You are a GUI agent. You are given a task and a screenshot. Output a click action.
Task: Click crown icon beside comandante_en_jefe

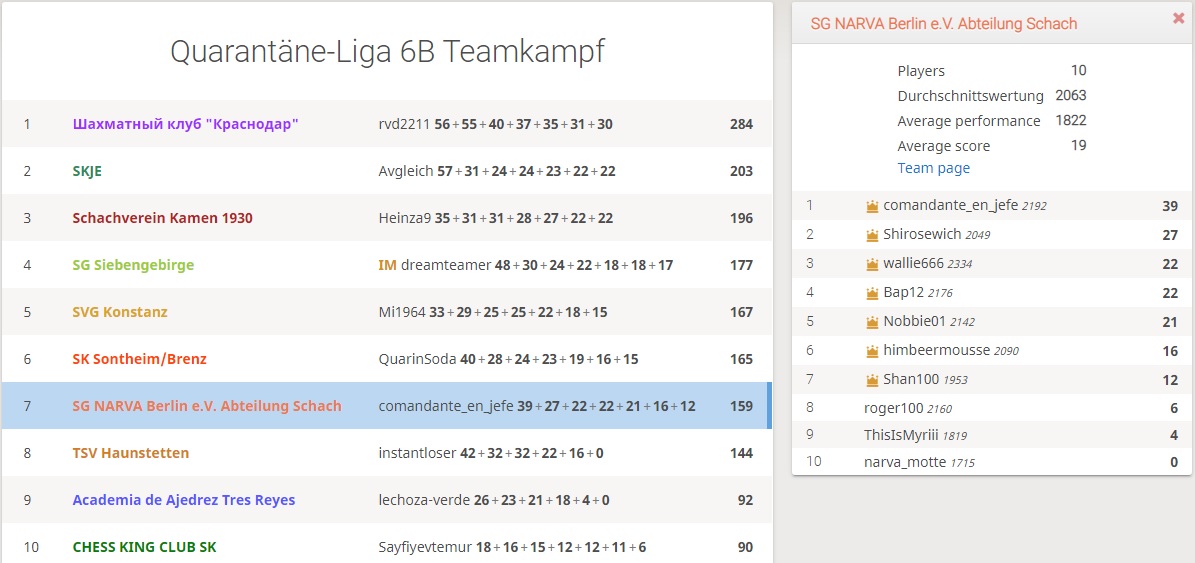(872, 206)
